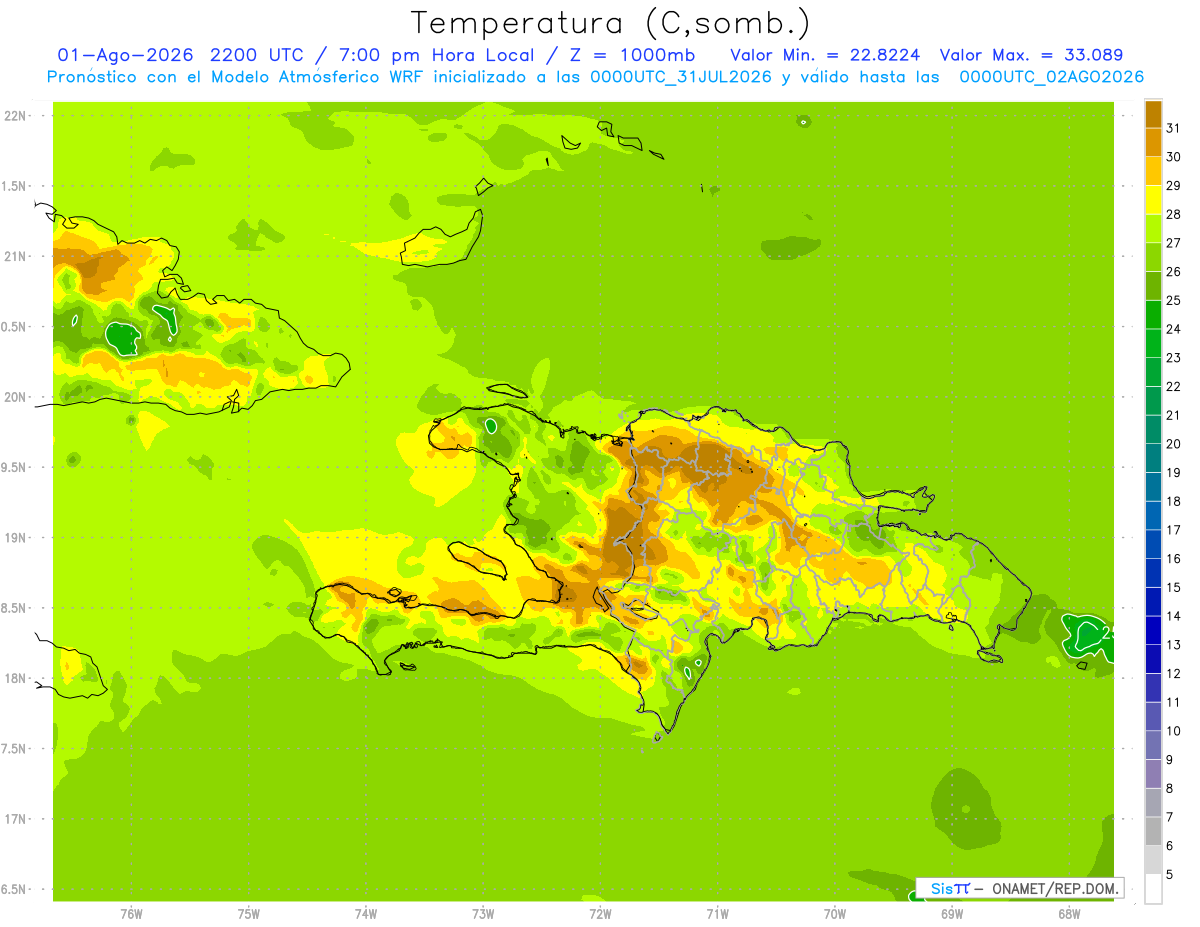The height and width of the screenshot is (927, 1200).
Task: Click the Valor Min. = 22.8224 text
Action: point(826,55)
